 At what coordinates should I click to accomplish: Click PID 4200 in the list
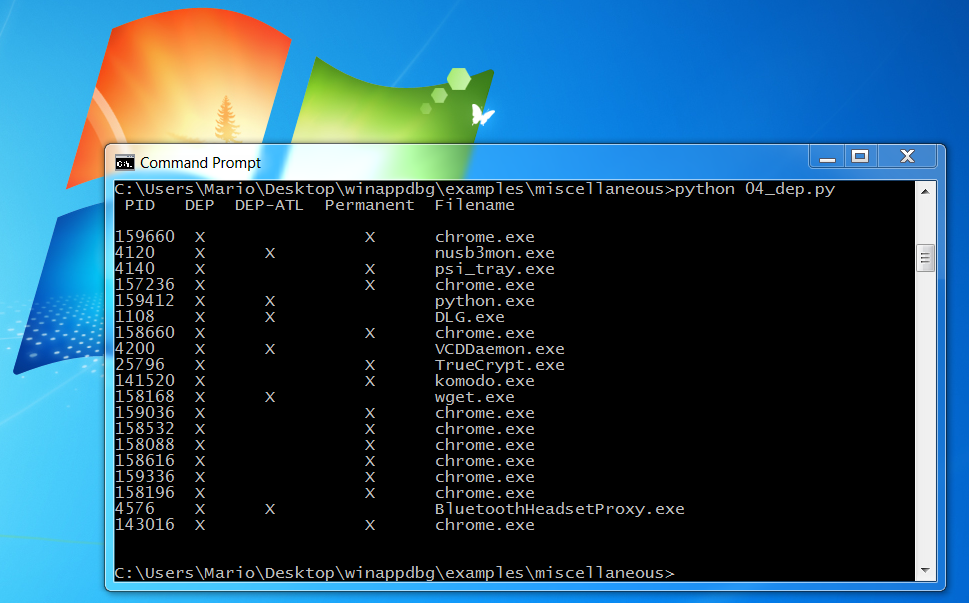(135, 349)
